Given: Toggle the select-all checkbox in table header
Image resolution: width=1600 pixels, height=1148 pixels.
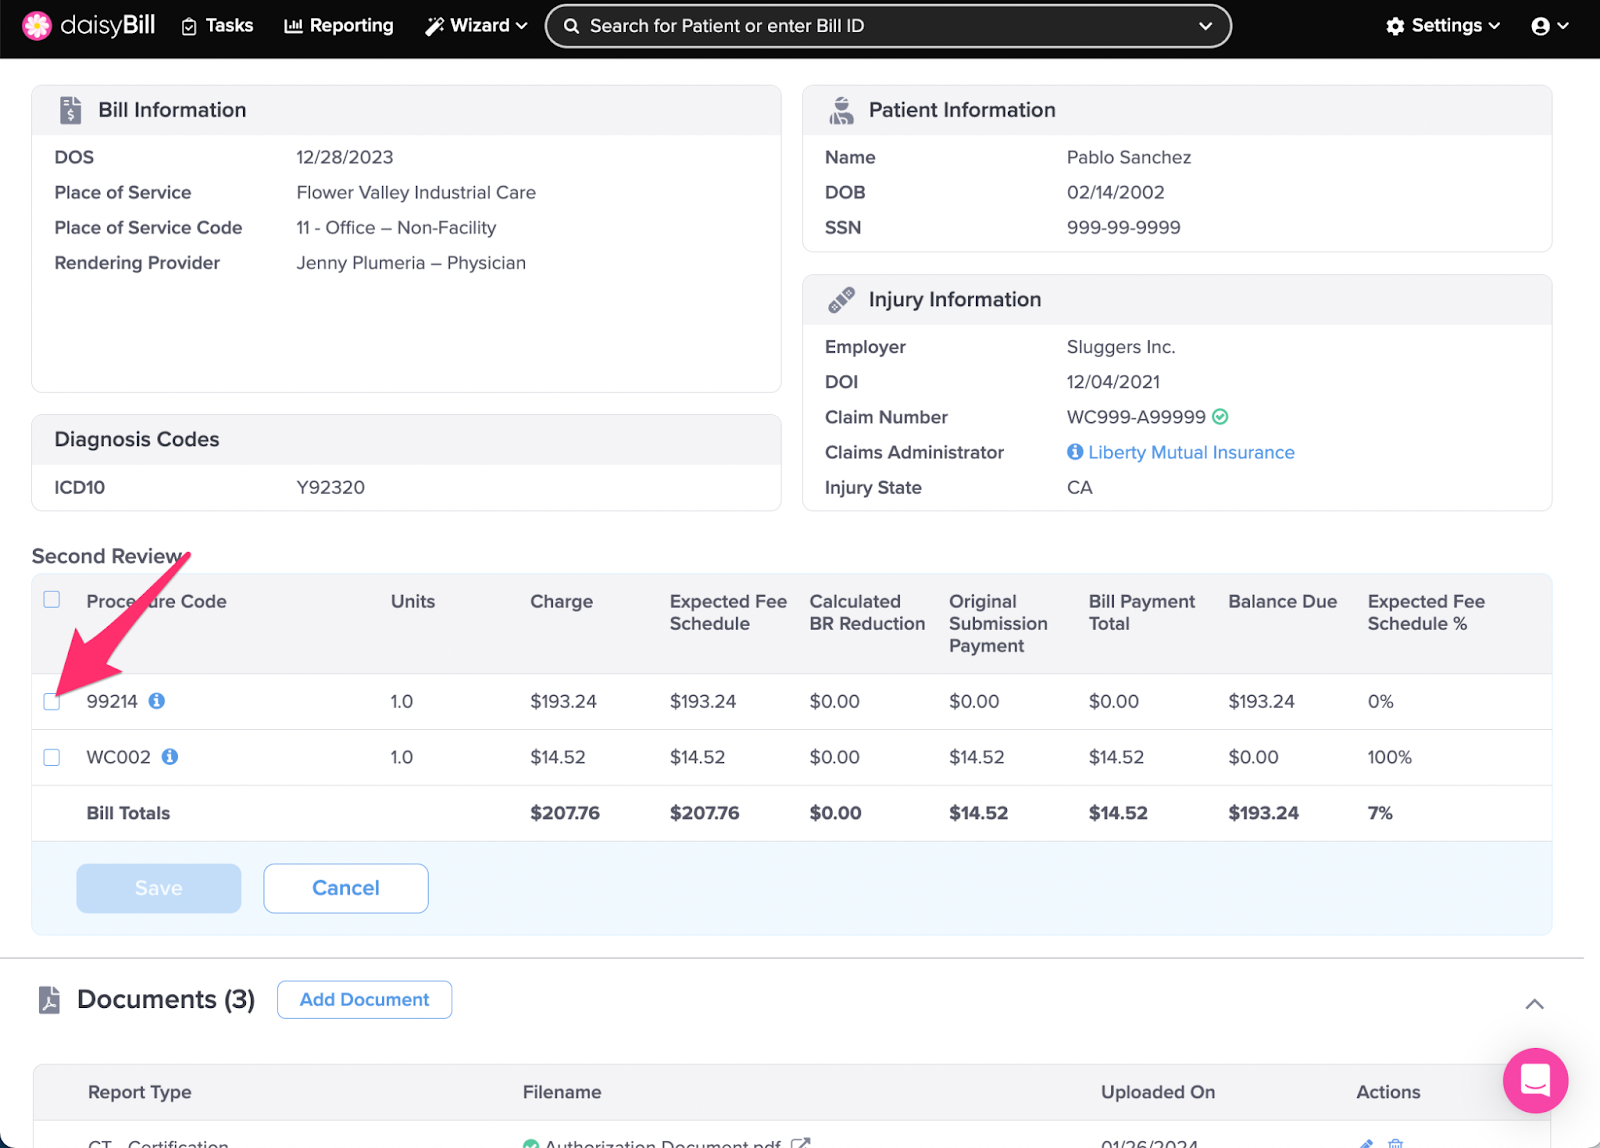Looking at the screenshot, I should point(52,600).
